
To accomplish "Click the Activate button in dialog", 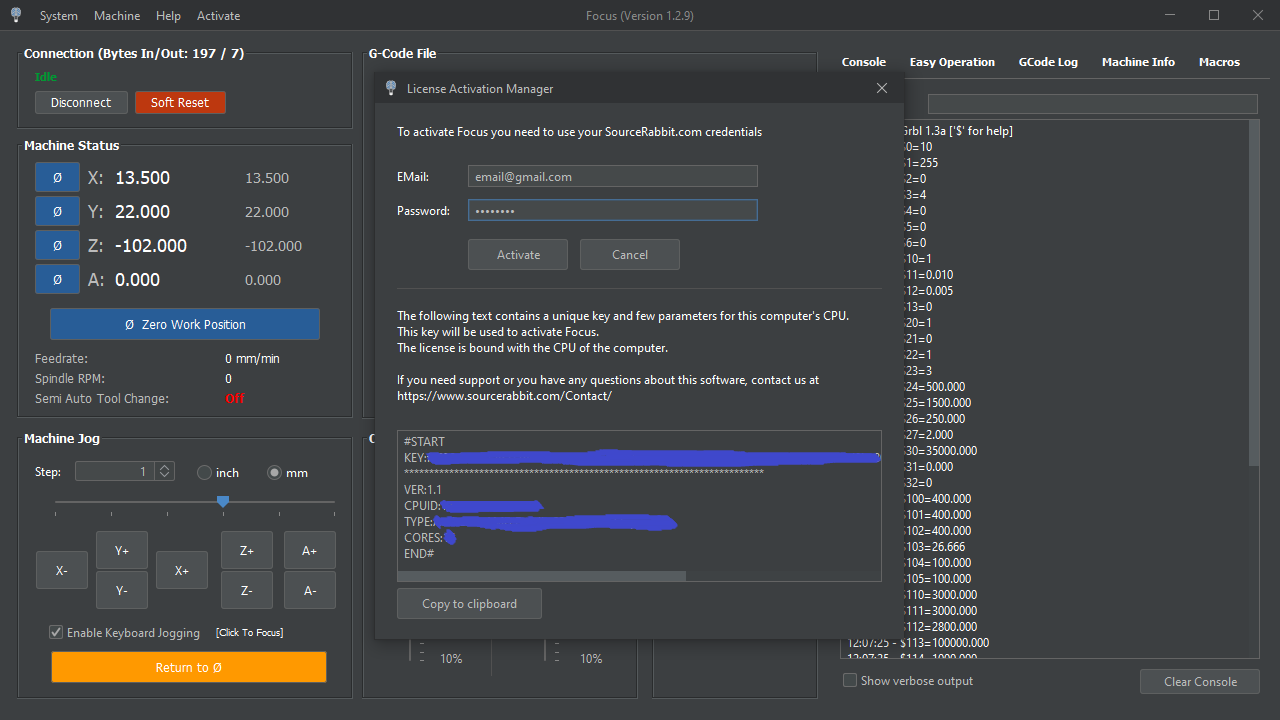I will (x=518, y=255).
